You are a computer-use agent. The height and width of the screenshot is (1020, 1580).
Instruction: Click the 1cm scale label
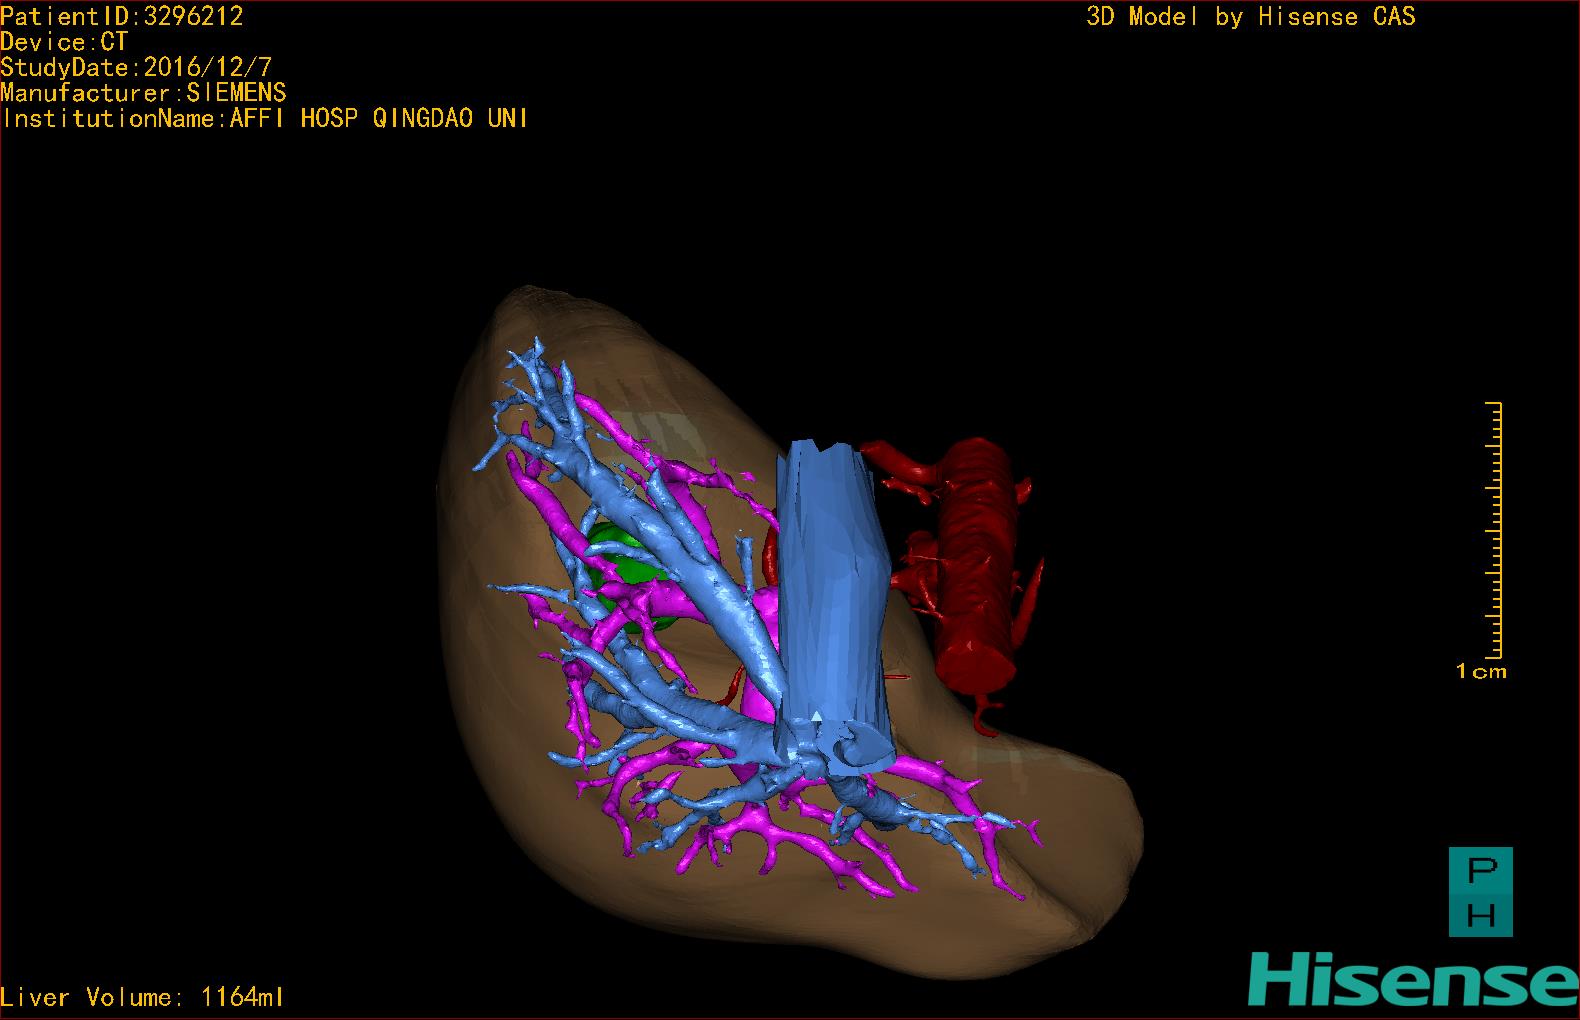1481,671
